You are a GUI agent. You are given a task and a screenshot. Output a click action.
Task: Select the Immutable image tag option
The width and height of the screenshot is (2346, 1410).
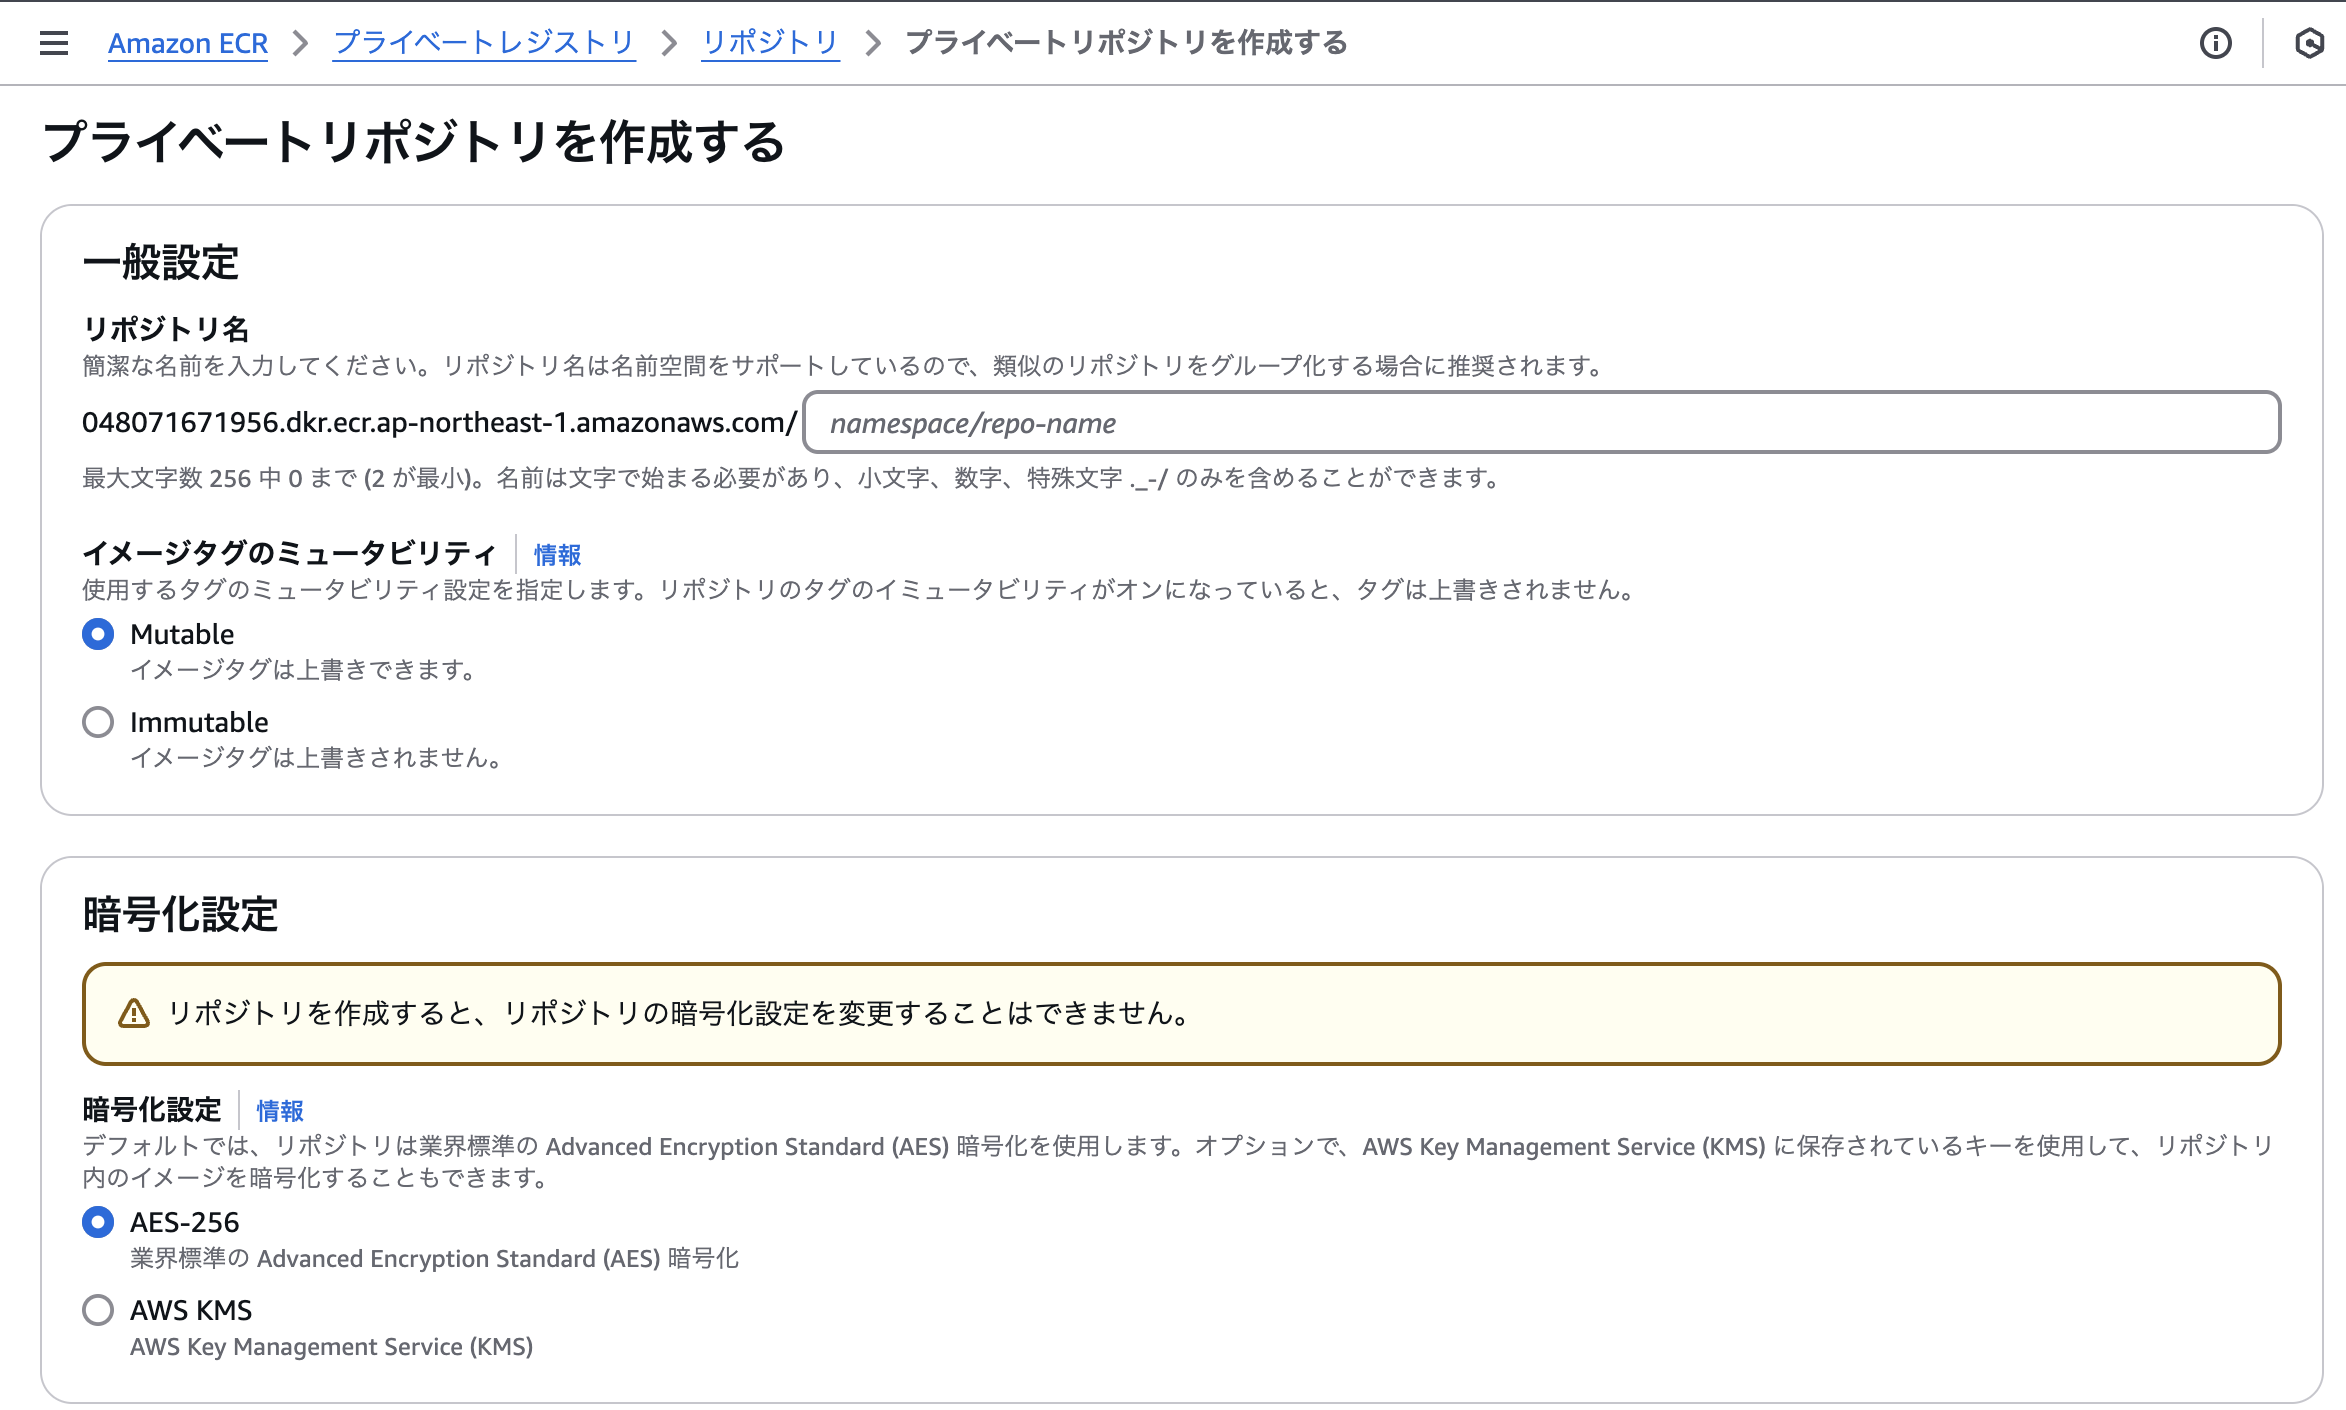pyautogui.click(x=97, y=721)
